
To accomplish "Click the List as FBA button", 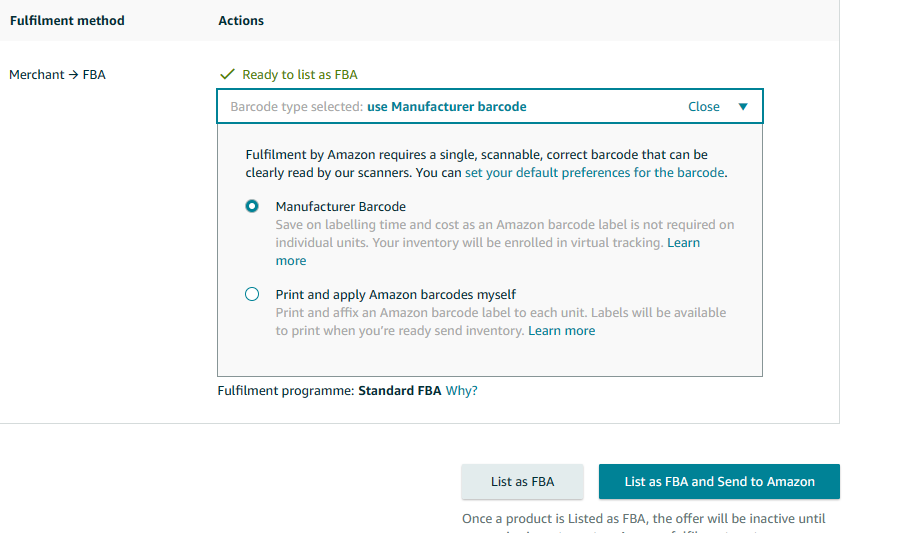I will coord(522,481).
